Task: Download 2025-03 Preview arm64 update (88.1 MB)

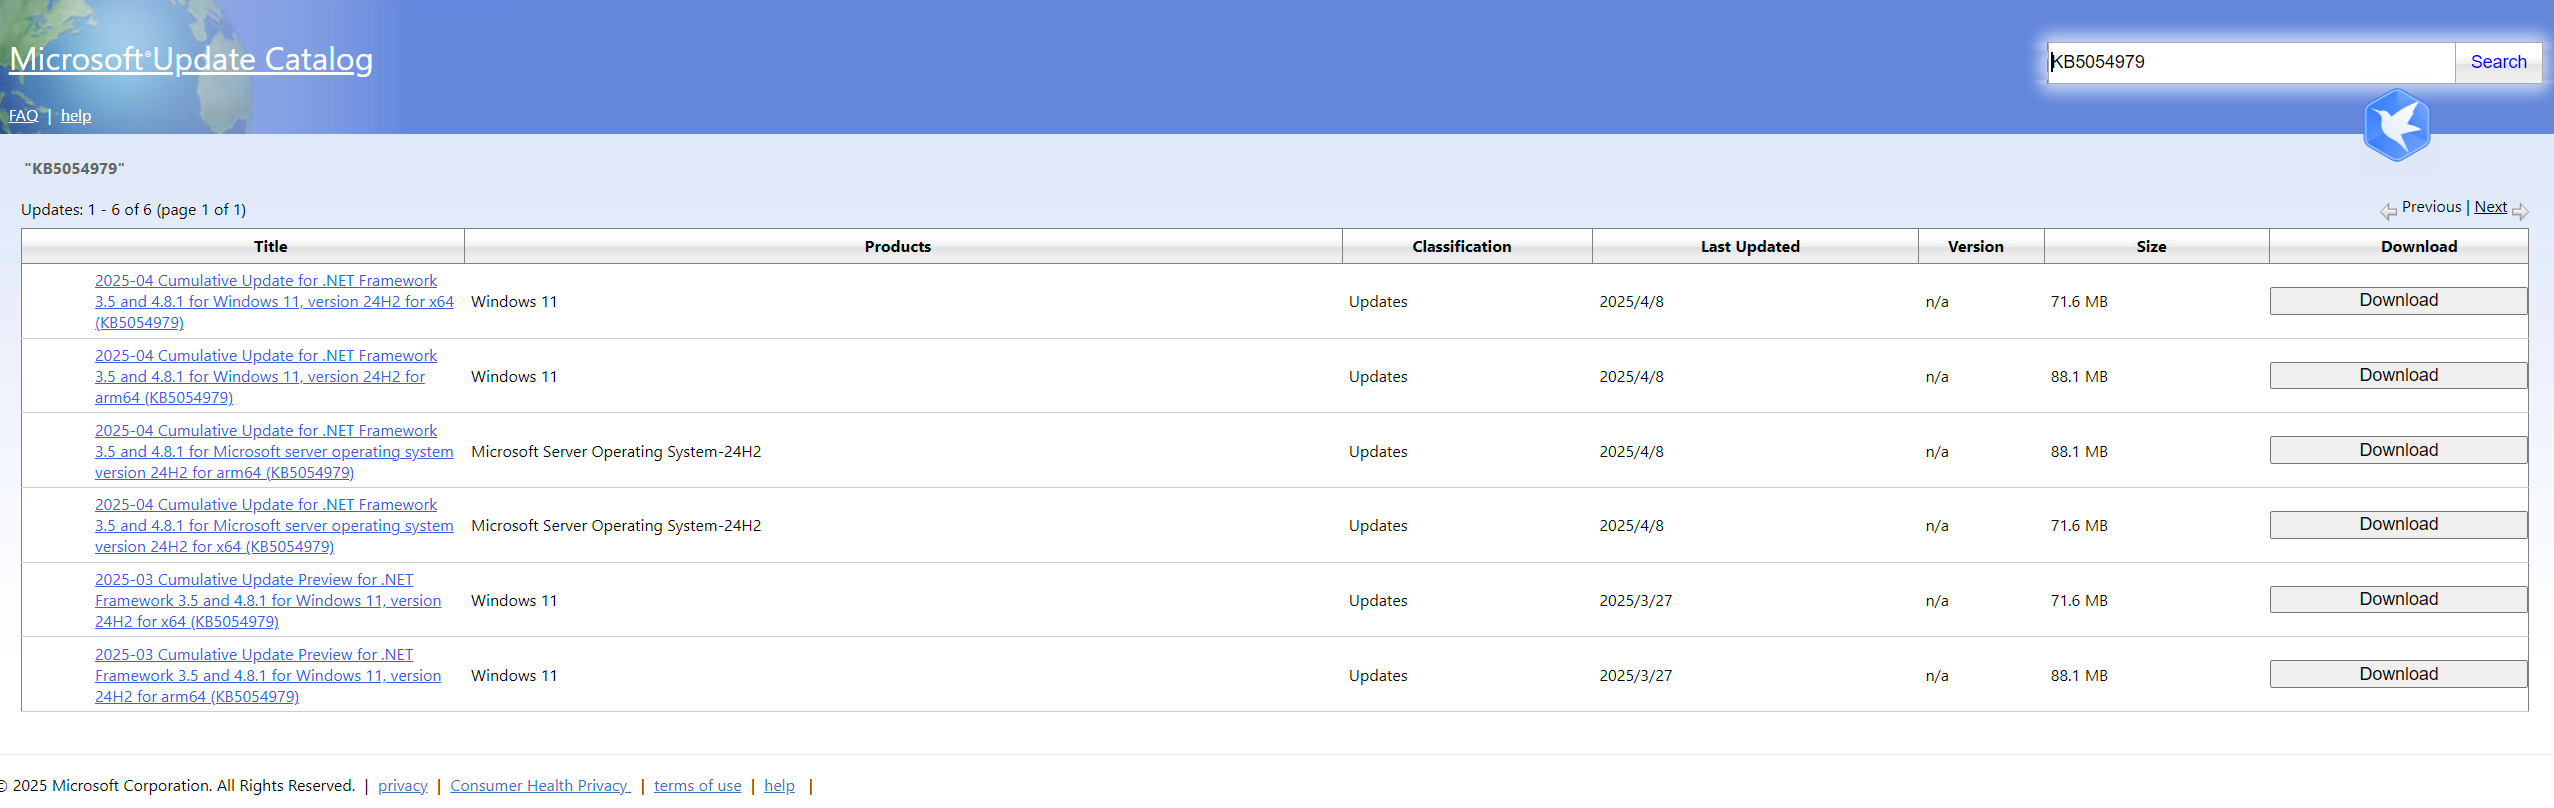Action: coord(2398,675)
